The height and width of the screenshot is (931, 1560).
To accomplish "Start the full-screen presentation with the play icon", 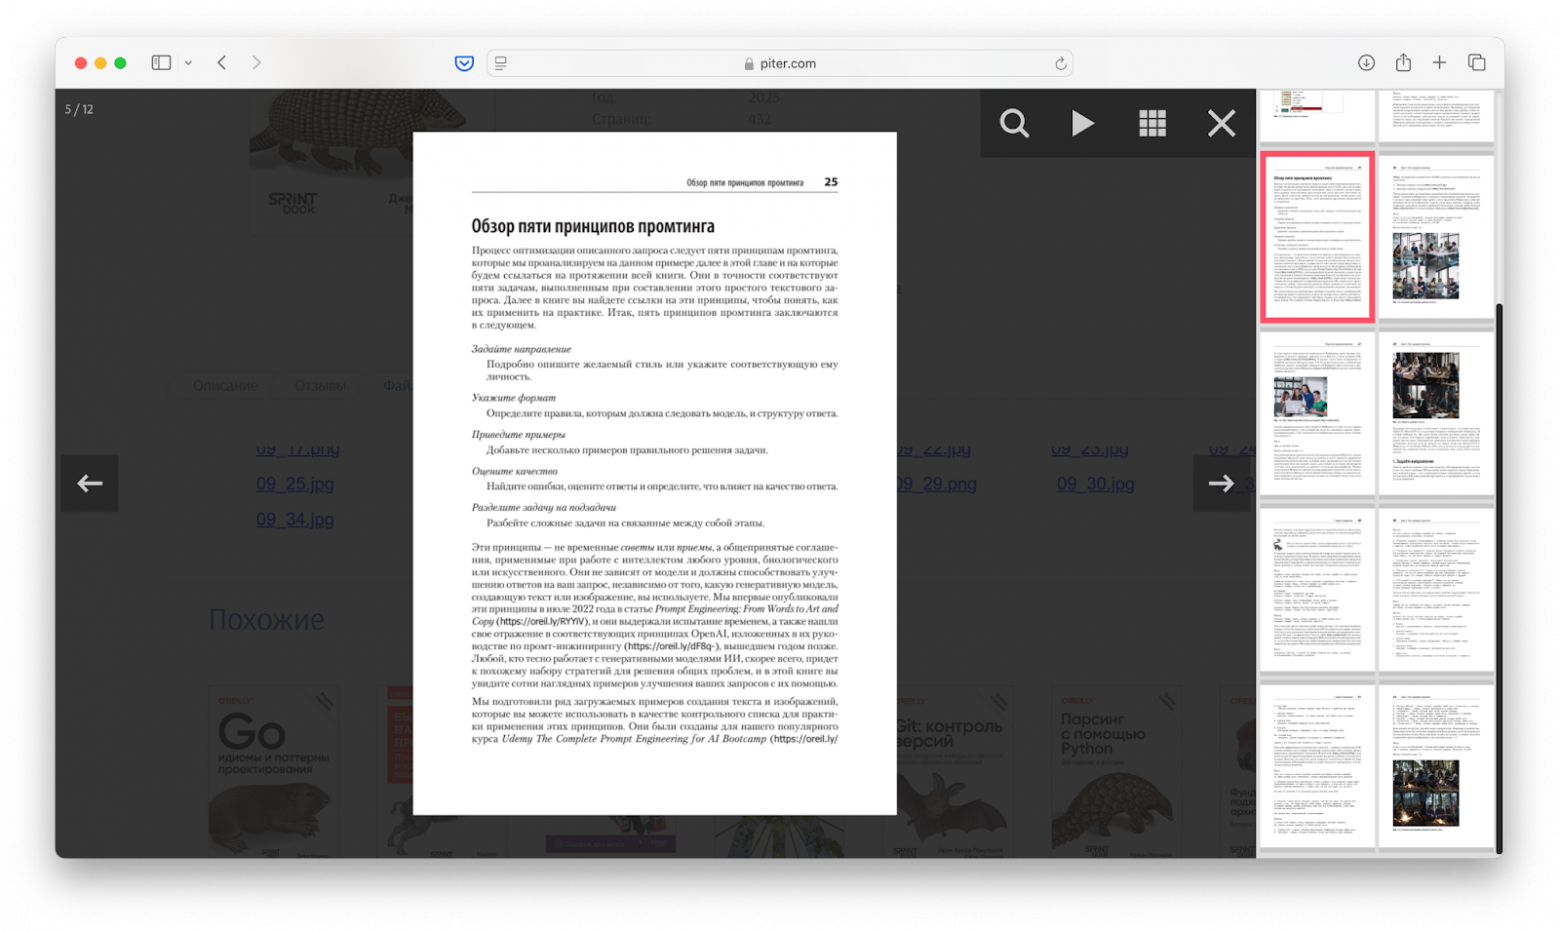I will (1083, 122).
